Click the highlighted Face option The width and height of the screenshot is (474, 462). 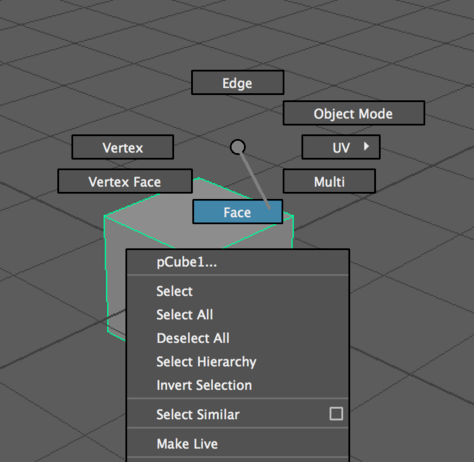pos(237,212)
